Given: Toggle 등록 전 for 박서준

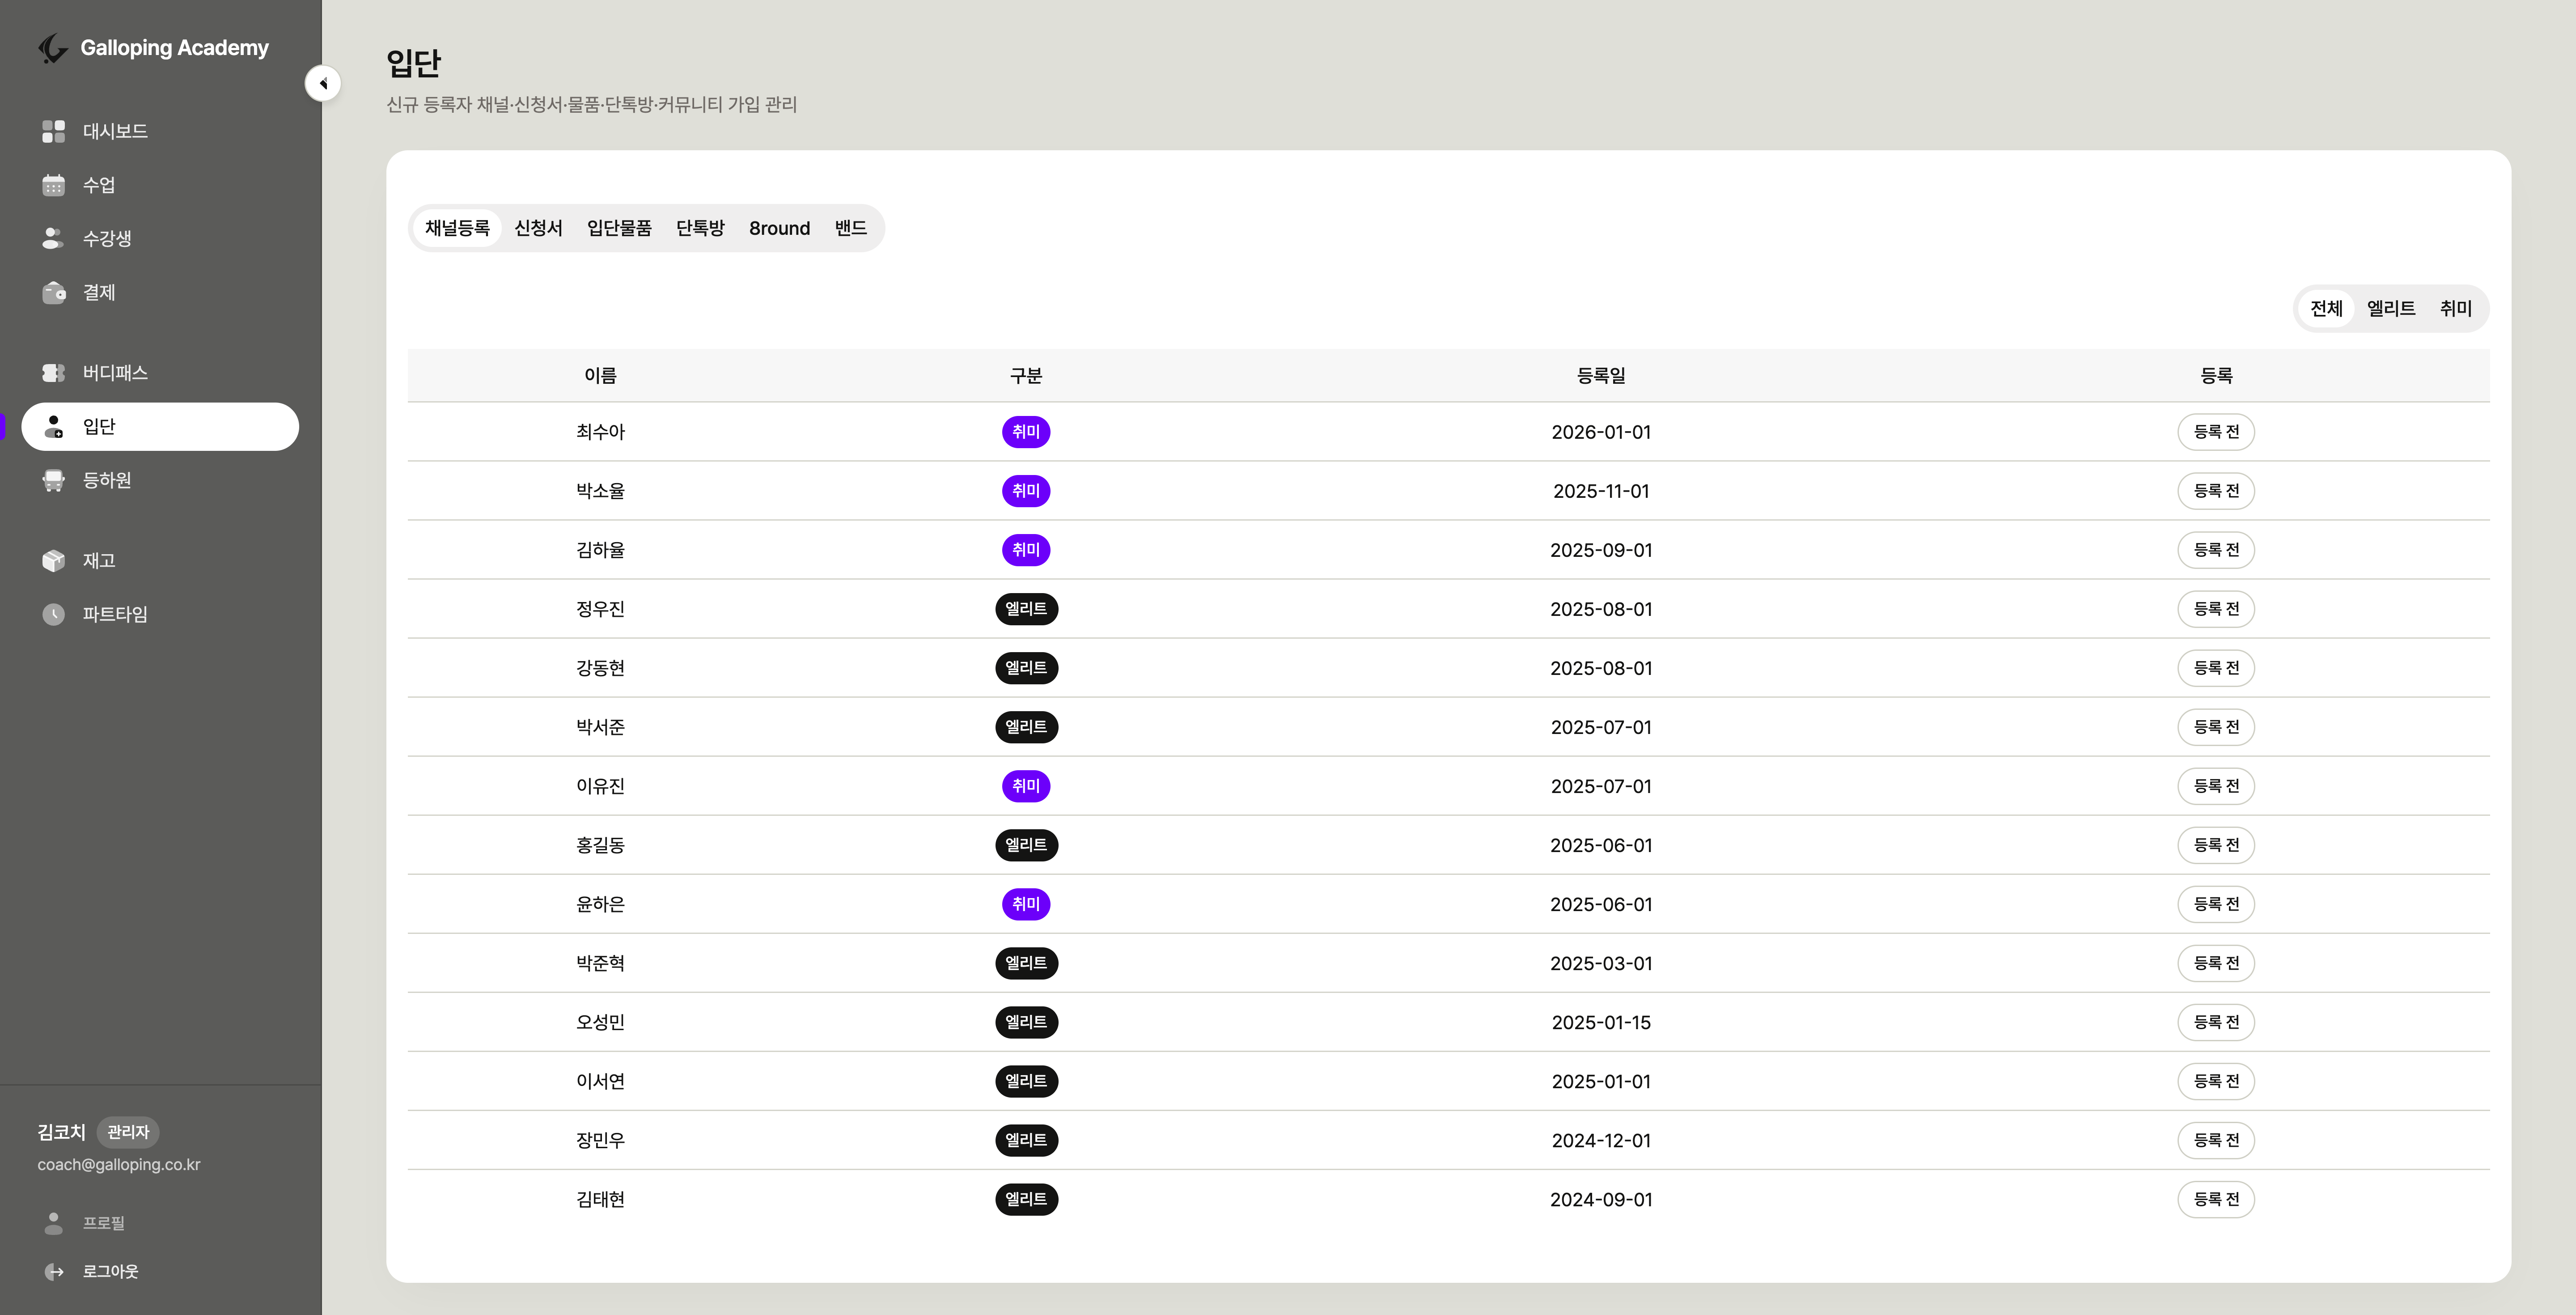Looking at the screenshot, I should click(2216, 727).
